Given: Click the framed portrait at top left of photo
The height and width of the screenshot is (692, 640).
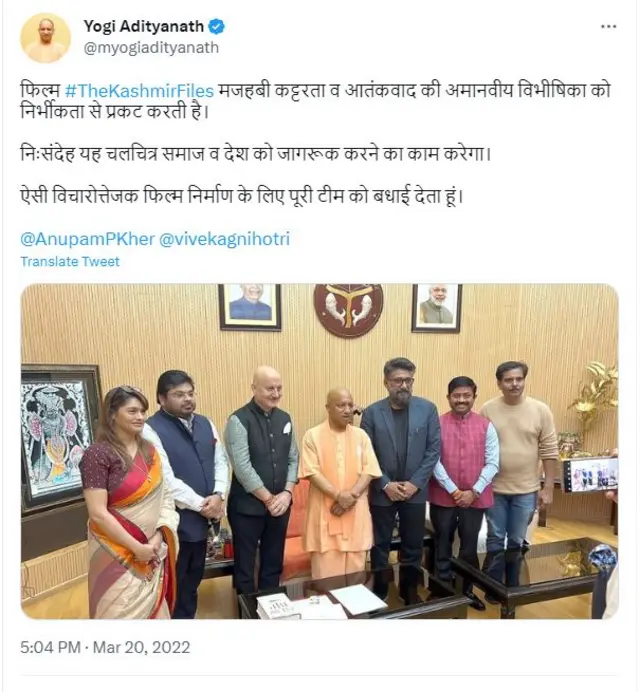Looking at the screenshot, I should [250, 307].
